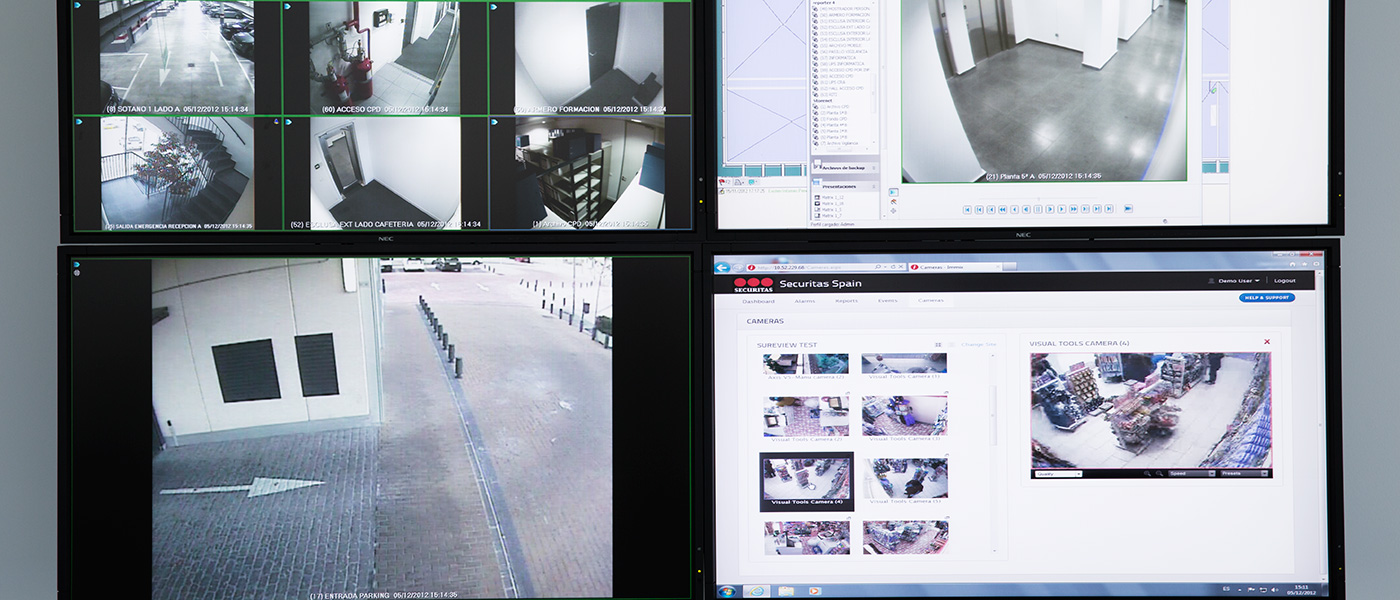
Task: Click the play icon on SOTANO 1 feed
Action: tap(78, 6)
